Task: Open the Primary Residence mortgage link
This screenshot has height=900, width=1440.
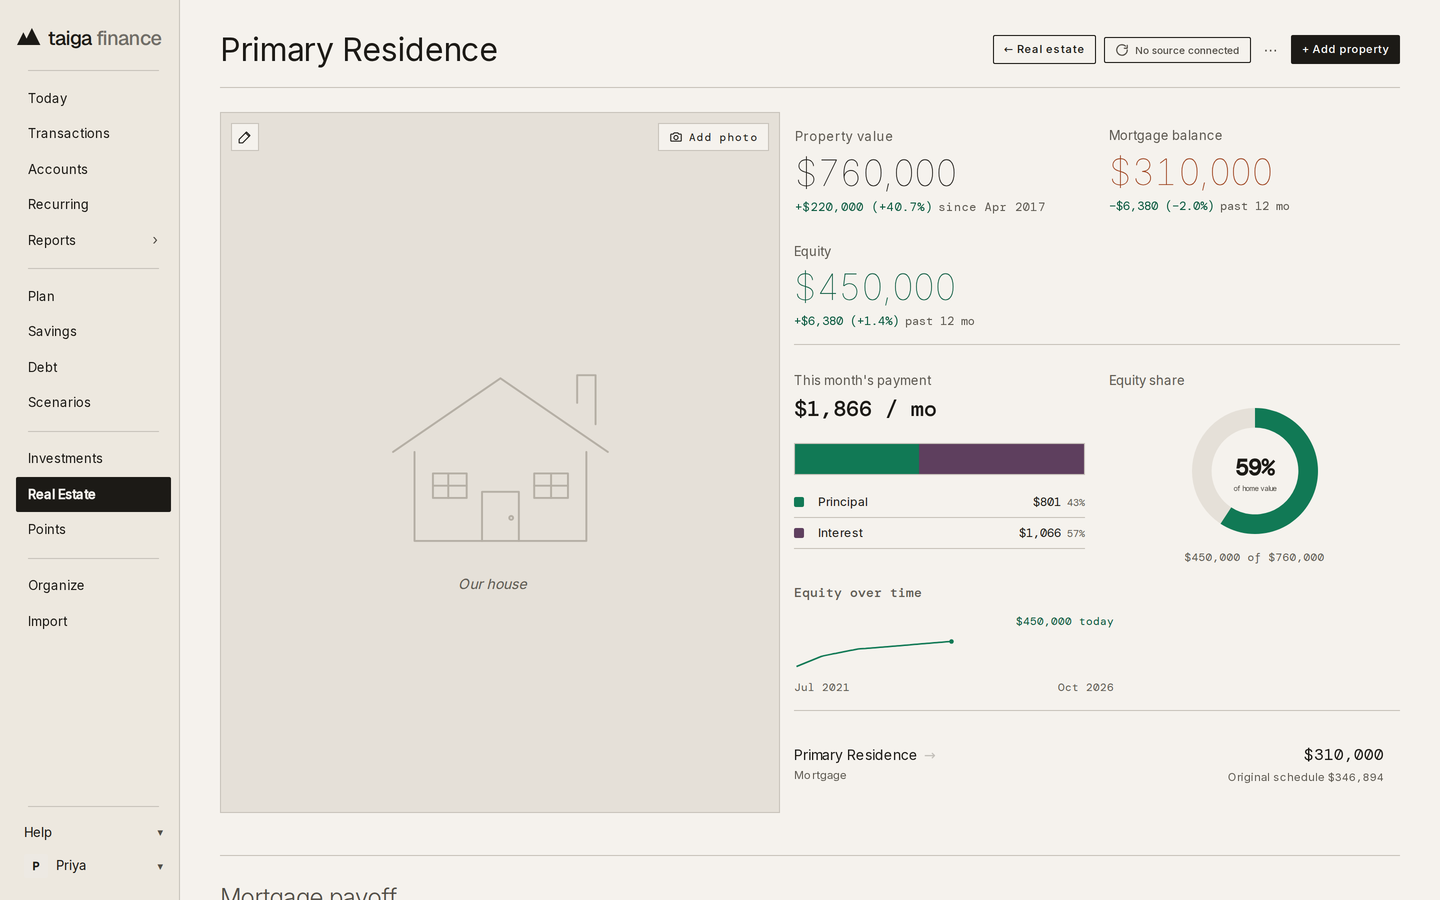Action: tap(855, 755)
